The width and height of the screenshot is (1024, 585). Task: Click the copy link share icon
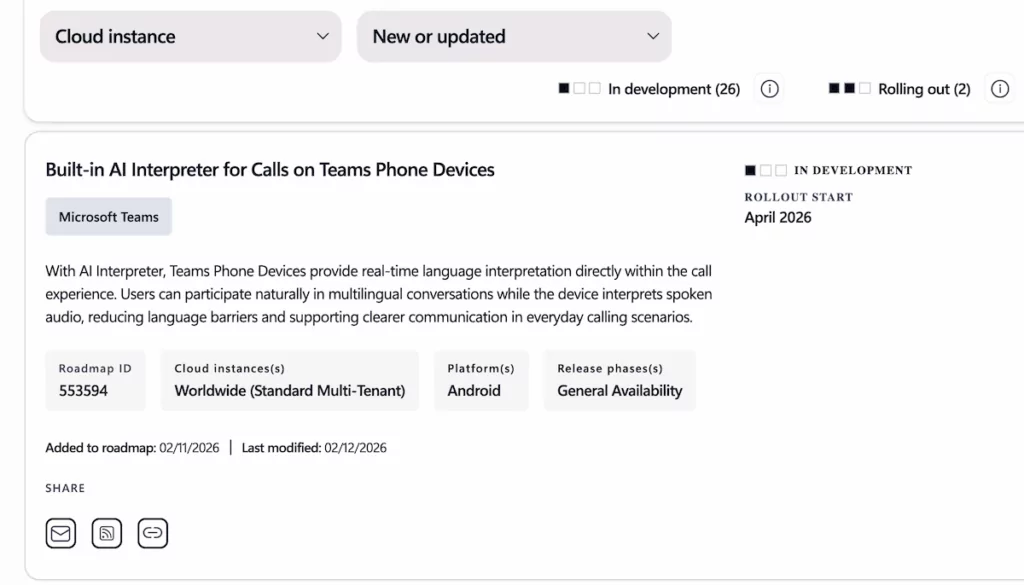click(x=152, y=532)
